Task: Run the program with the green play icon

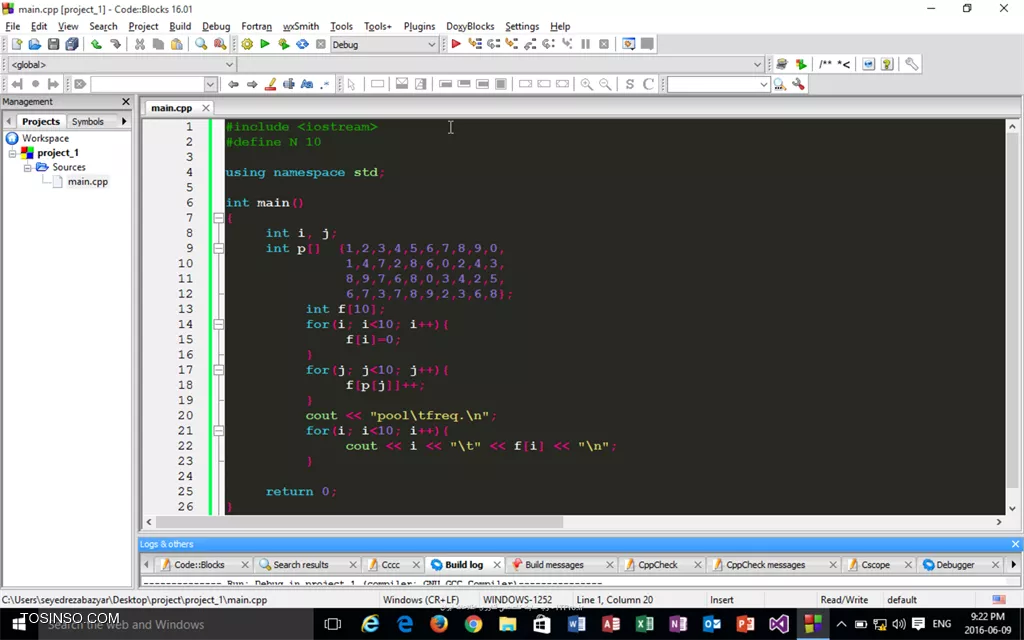Action: pos(264,44)
